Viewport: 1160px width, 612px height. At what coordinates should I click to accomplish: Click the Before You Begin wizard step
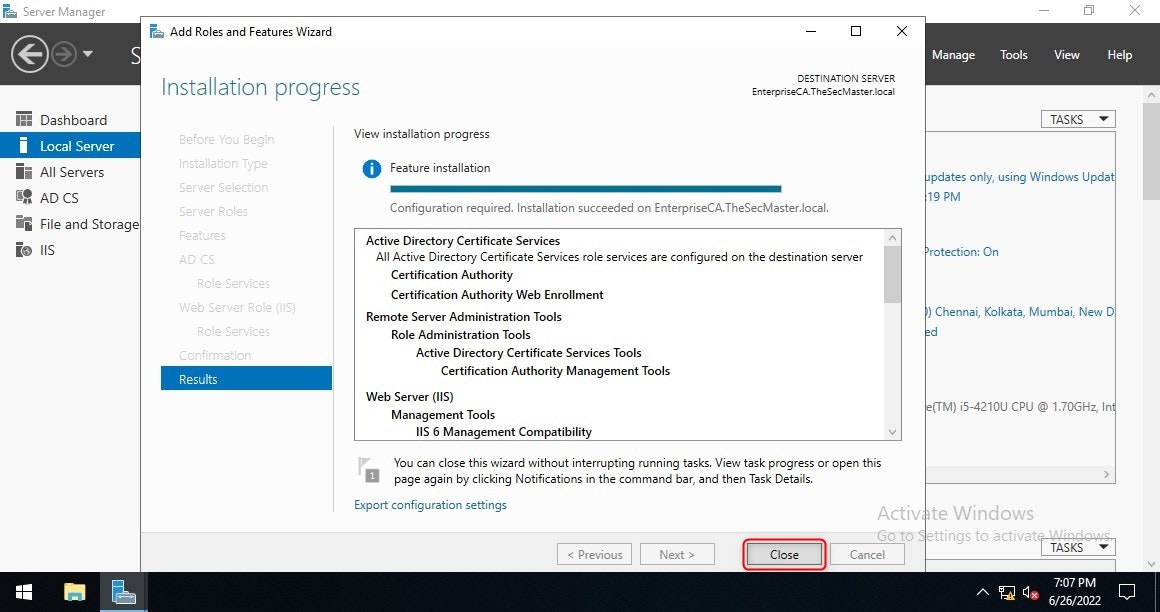coord(226,139)
